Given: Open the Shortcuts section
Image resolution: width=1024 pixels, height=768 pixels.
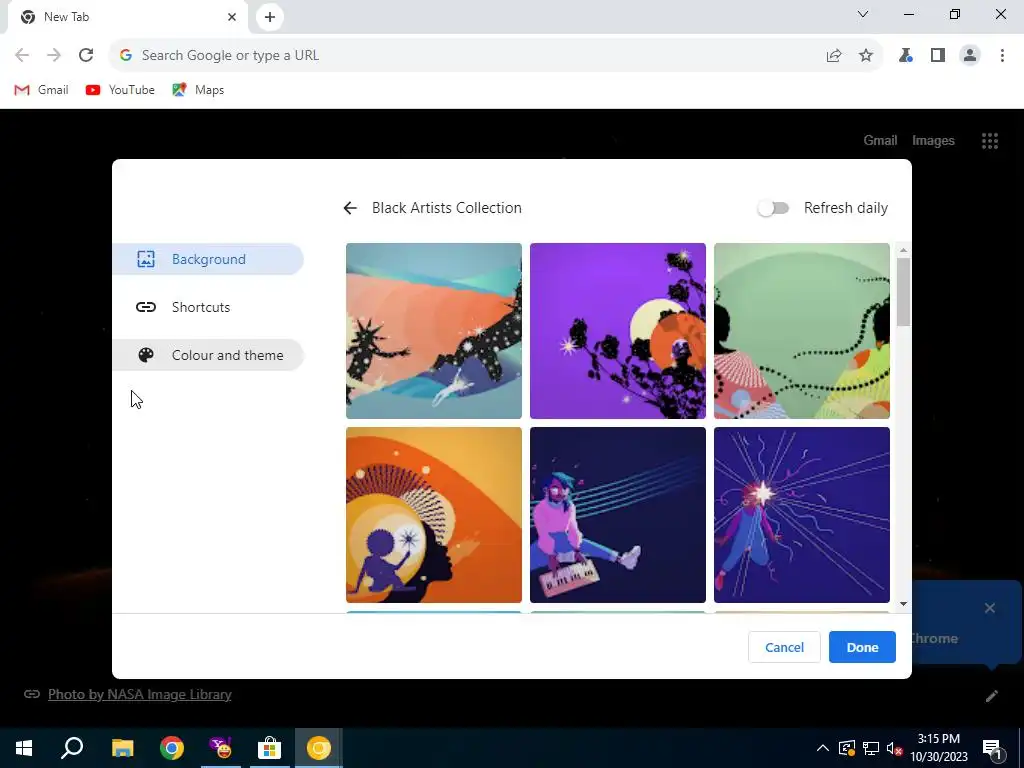Looking at the screenshot, I should (x=208, y=307).
